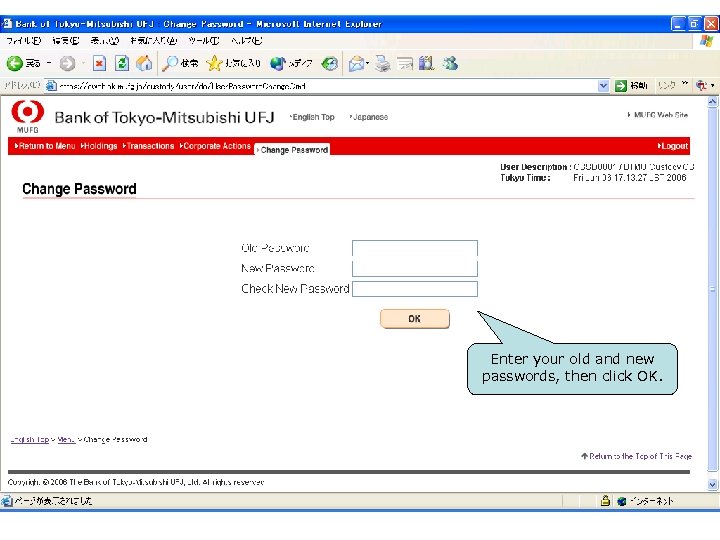This screenshot has width=720, height=540.
Task: Select the Change Password tab
Action: click(292, 150)
